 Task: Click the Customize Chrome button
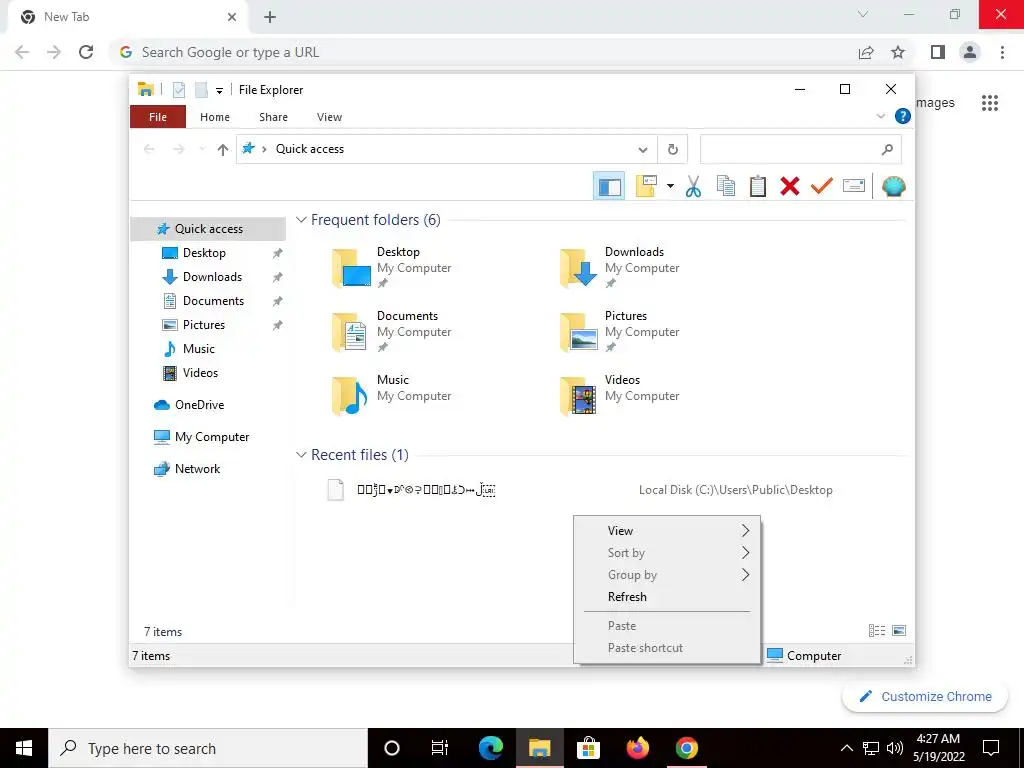pyautogui.click(x=925, y=697)
